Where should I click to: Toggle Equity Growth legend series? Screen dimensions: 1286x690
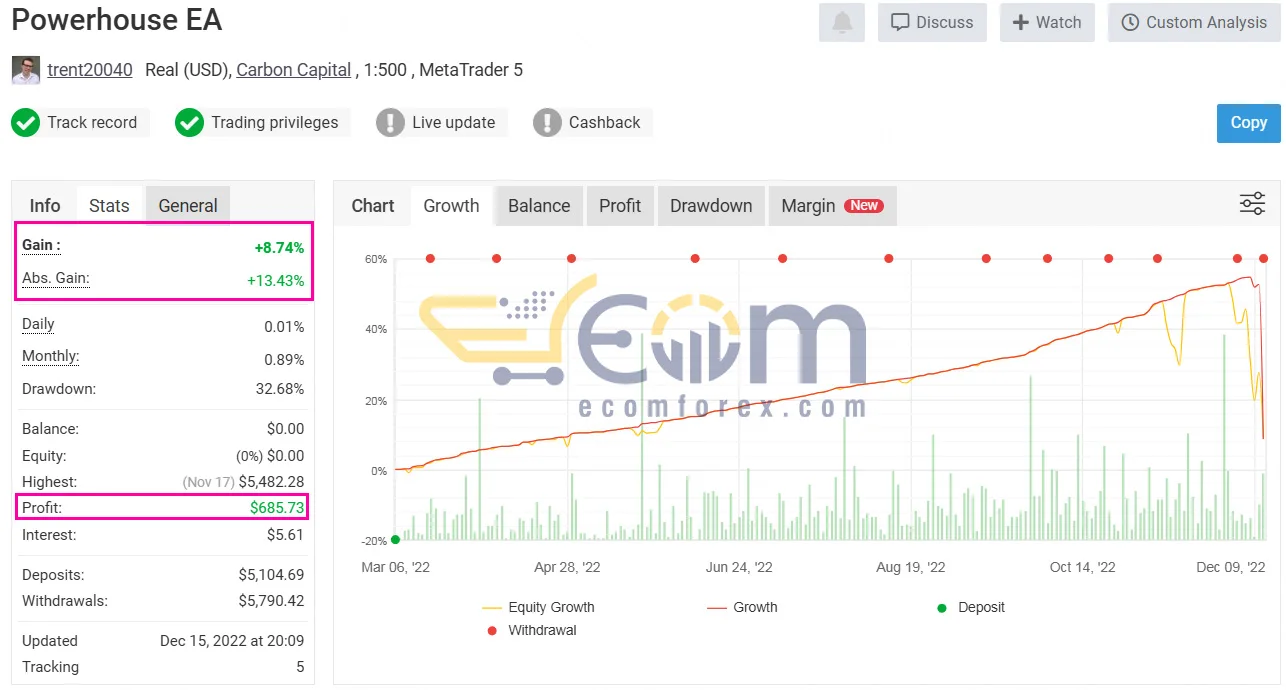(538, 607)
